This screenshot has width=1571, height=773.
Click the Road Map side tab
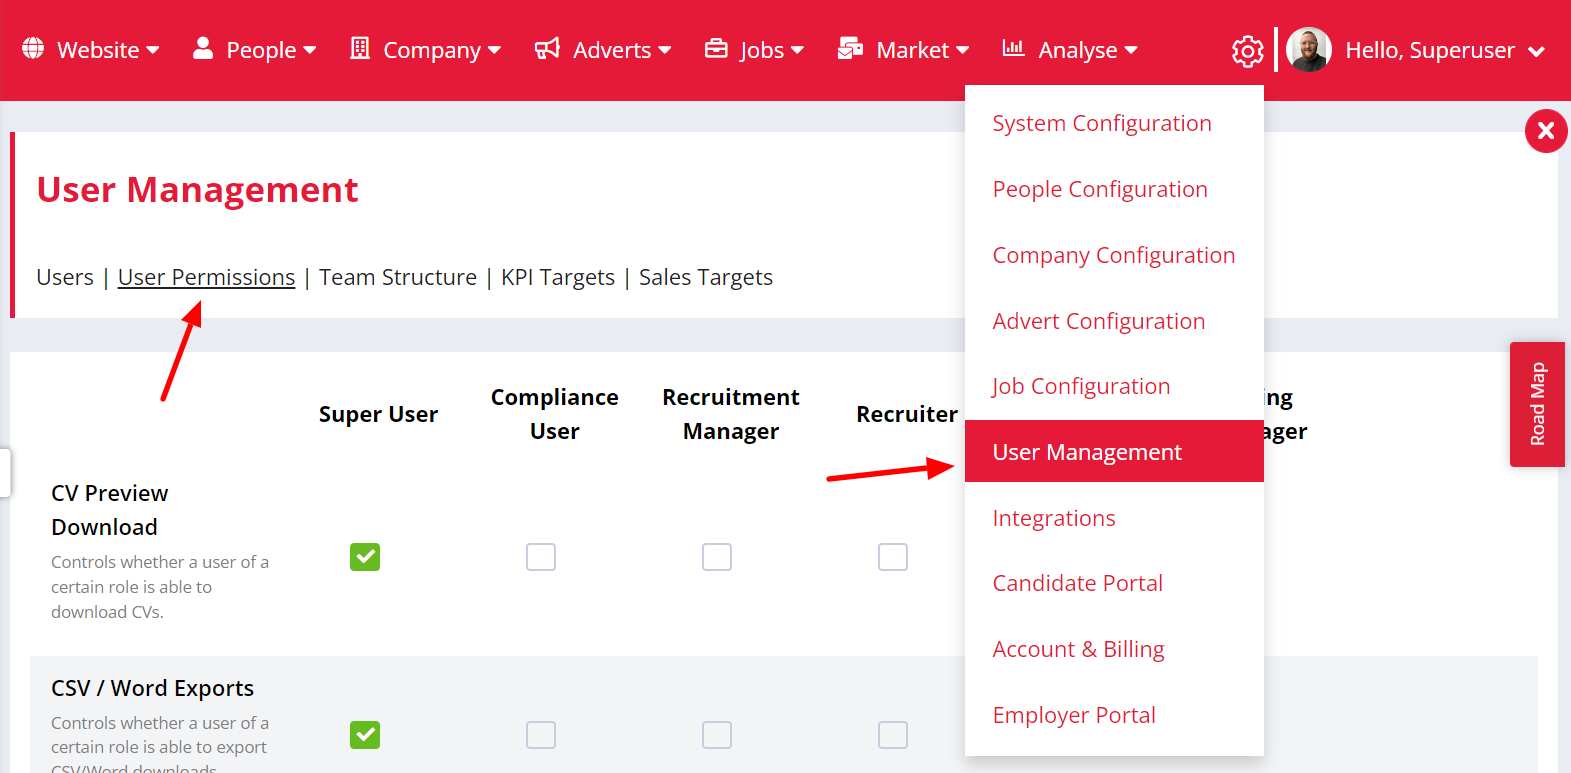pos(1537,404)
